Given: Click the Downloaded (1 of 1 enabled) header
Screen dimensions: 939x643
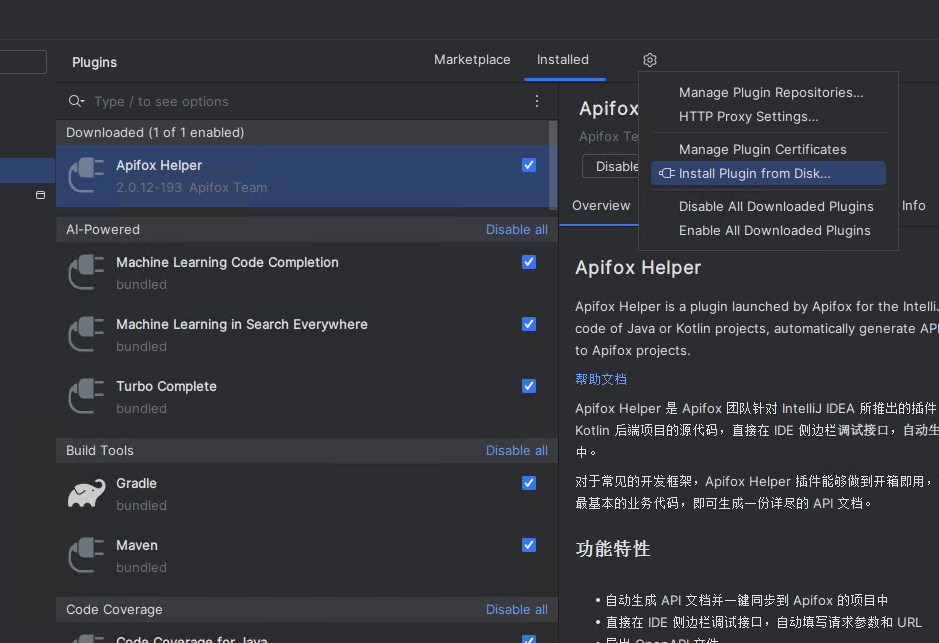Looking at the screenshot, I should (x=302, y=132).
